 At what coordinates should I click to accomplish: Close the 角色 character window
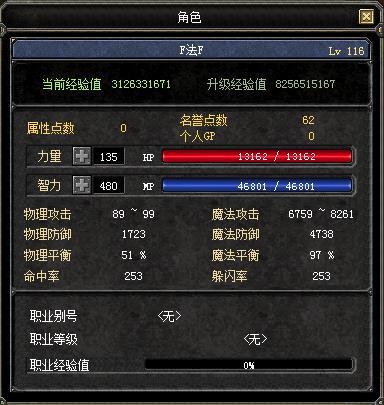click(x=366, y=17)
